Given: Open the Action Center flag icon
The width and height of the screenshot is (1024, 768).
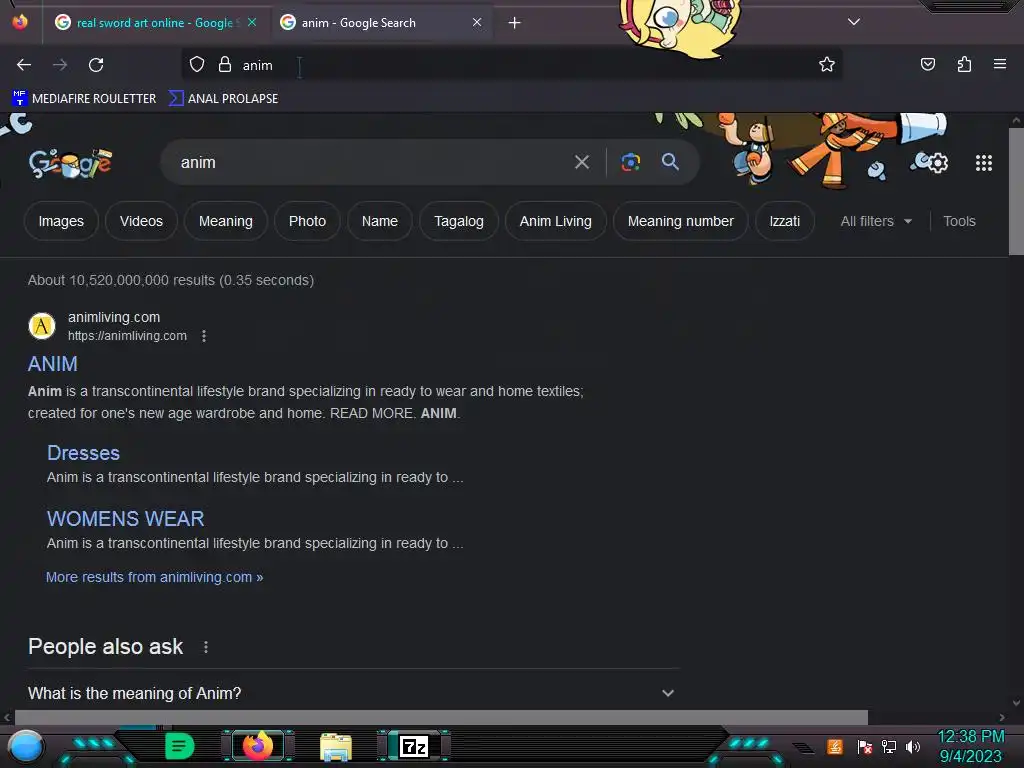Looking at the screenshot, I should pyautogui.click(x=865, y=746).
